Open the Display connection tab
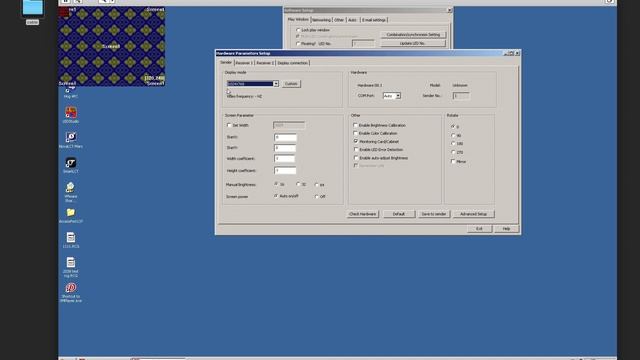640x360 pixels. tap(293, 63)
